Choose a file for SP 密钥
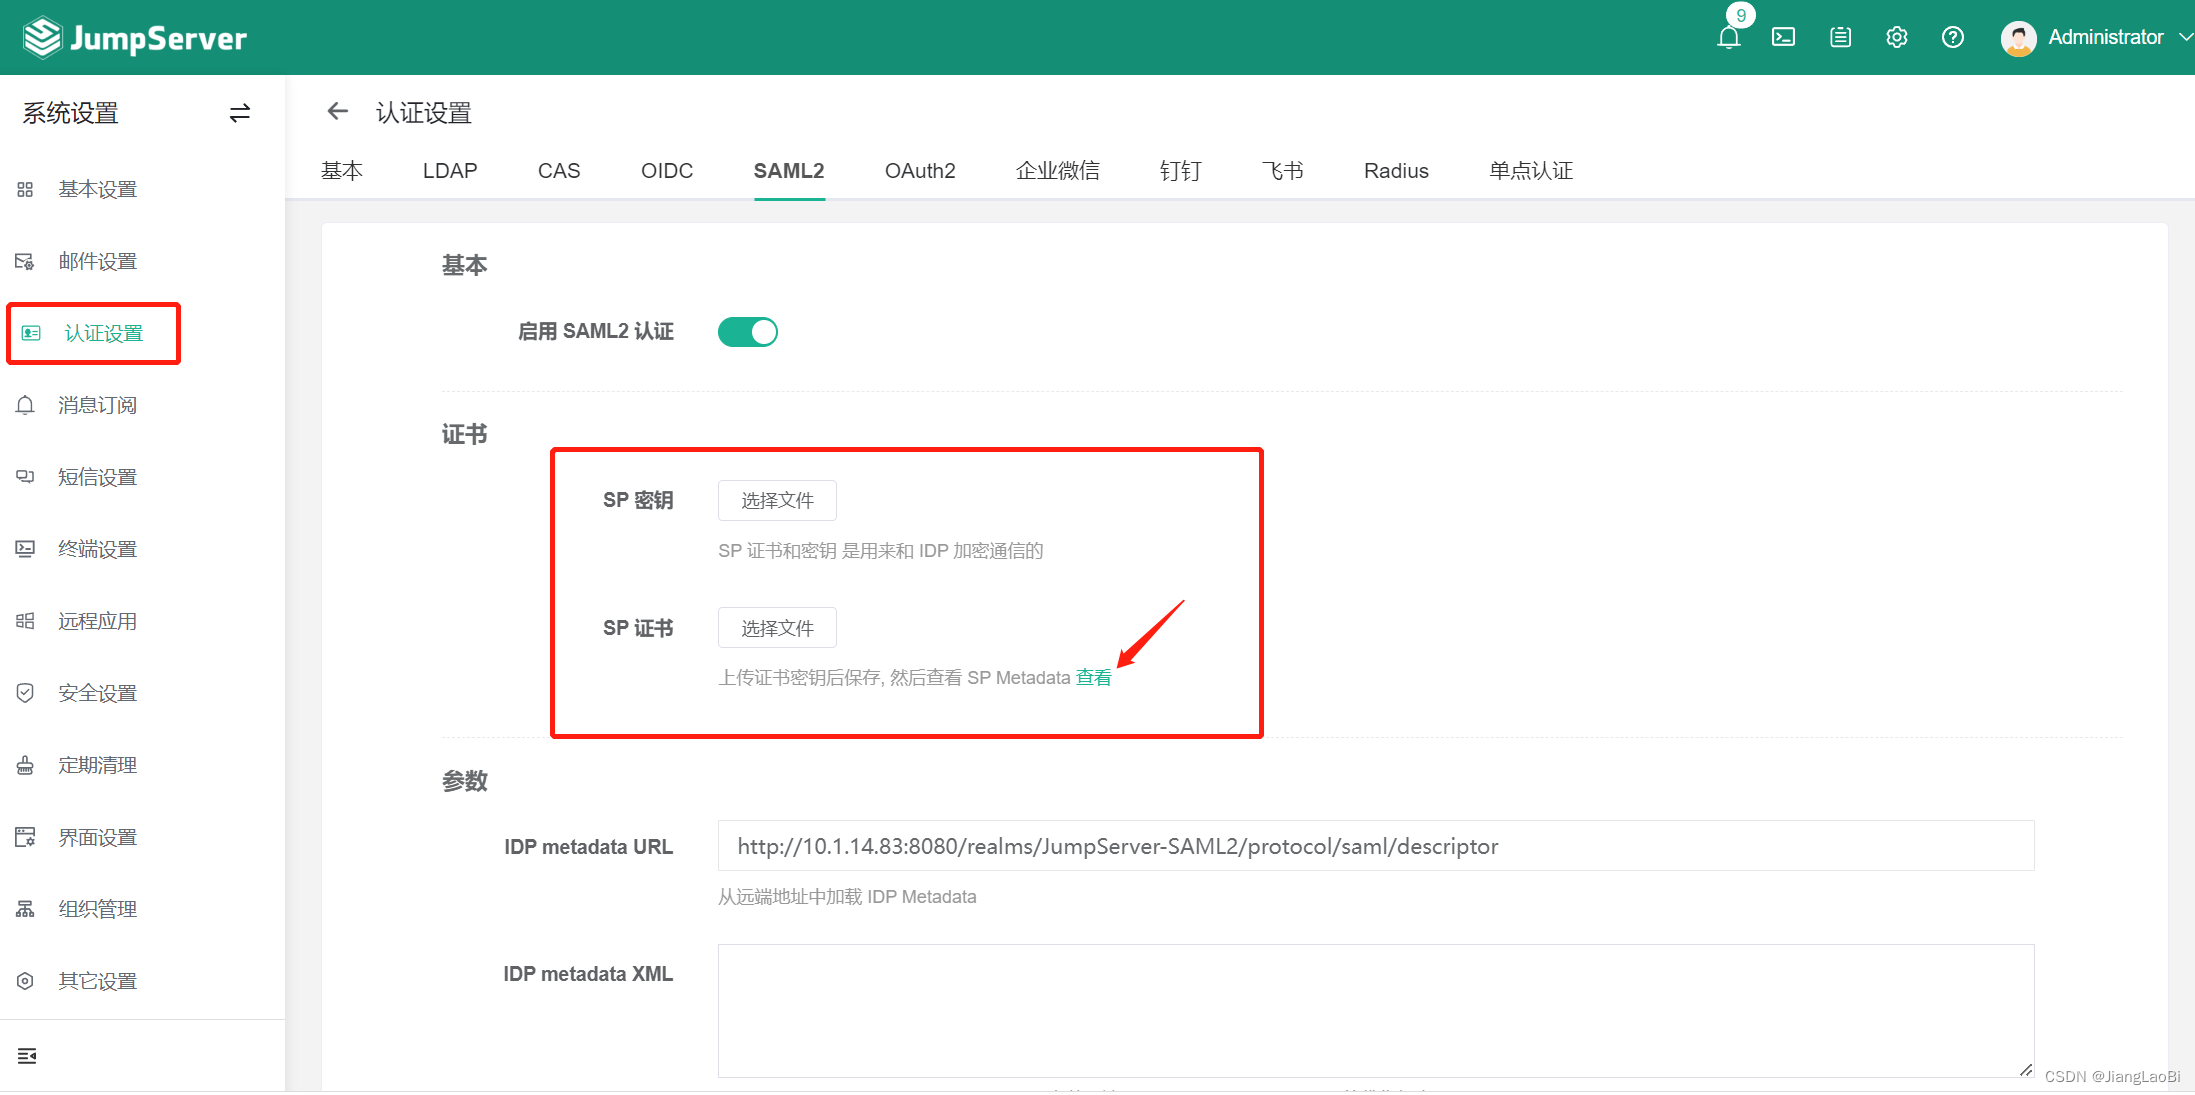 point(777,500)
